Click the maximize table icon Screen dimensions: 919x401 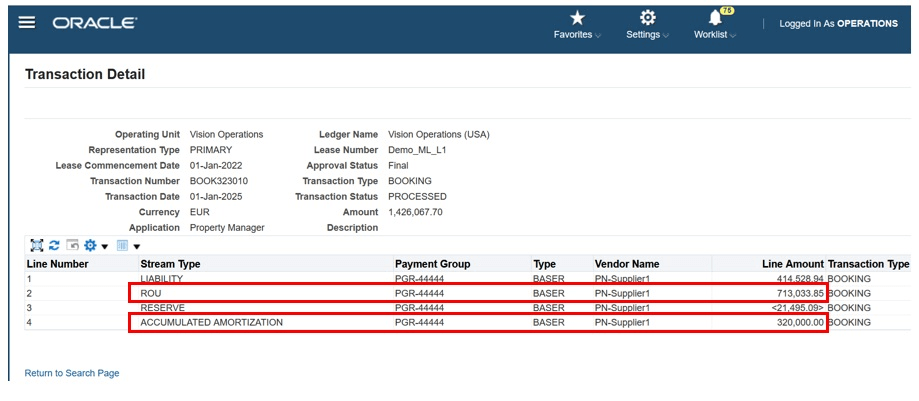click(x=37, y=245)
